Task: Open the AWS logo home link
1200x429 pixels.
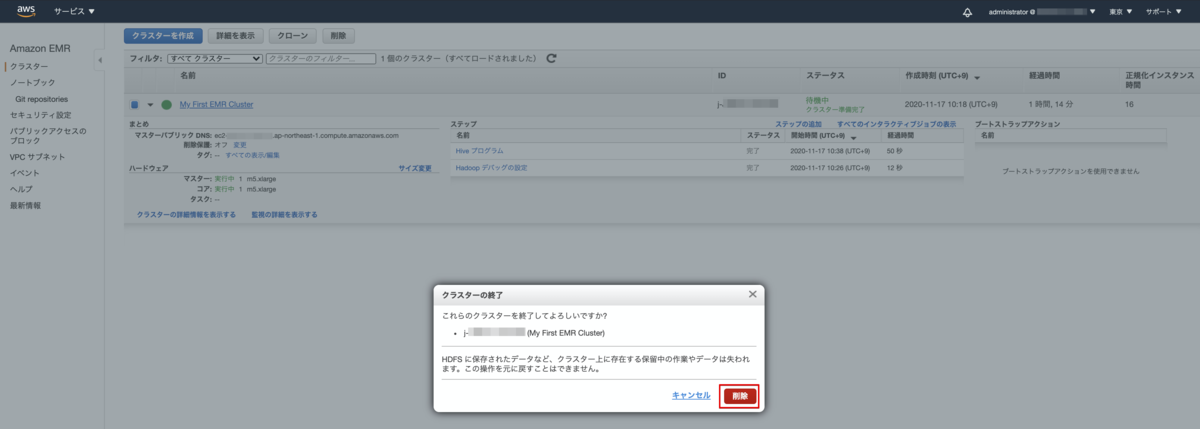Action: pos(26,11)
